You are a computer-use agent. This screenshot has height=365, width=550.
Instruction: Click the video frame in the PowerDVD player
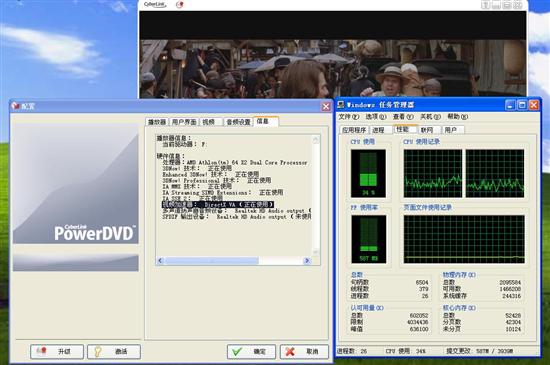(333, 69)
